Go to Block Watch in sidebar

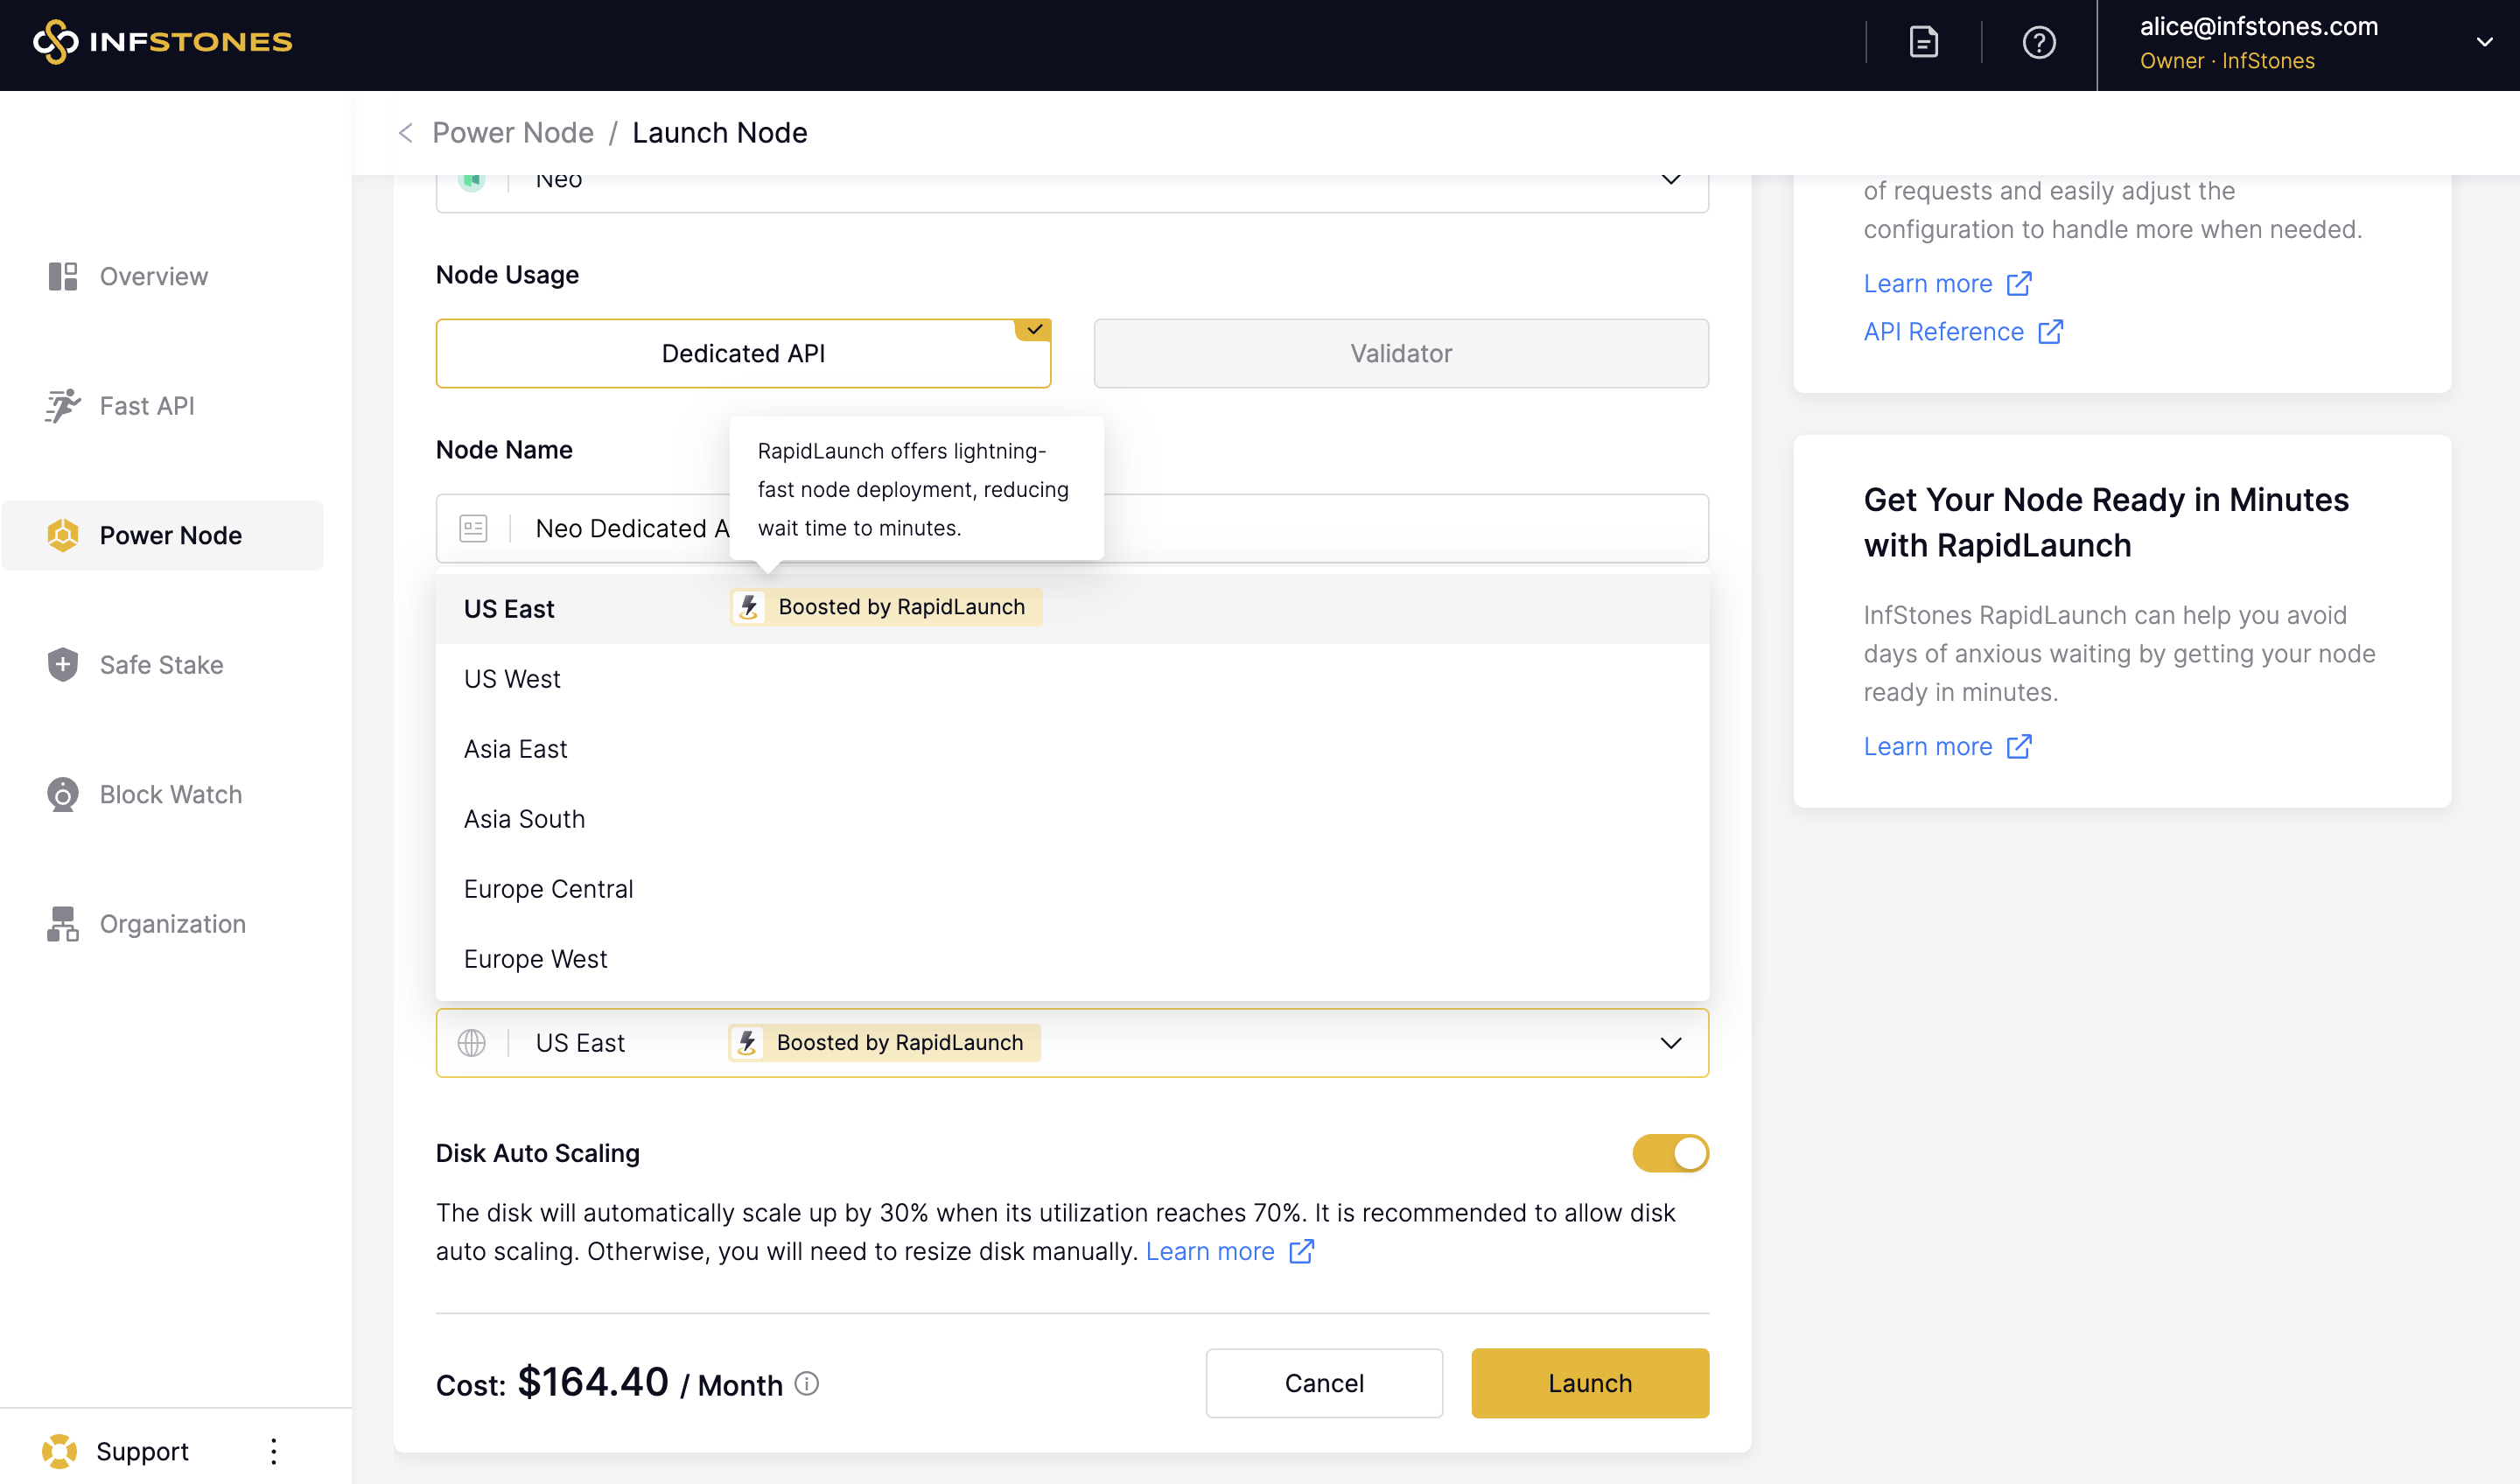coord(170,794)
